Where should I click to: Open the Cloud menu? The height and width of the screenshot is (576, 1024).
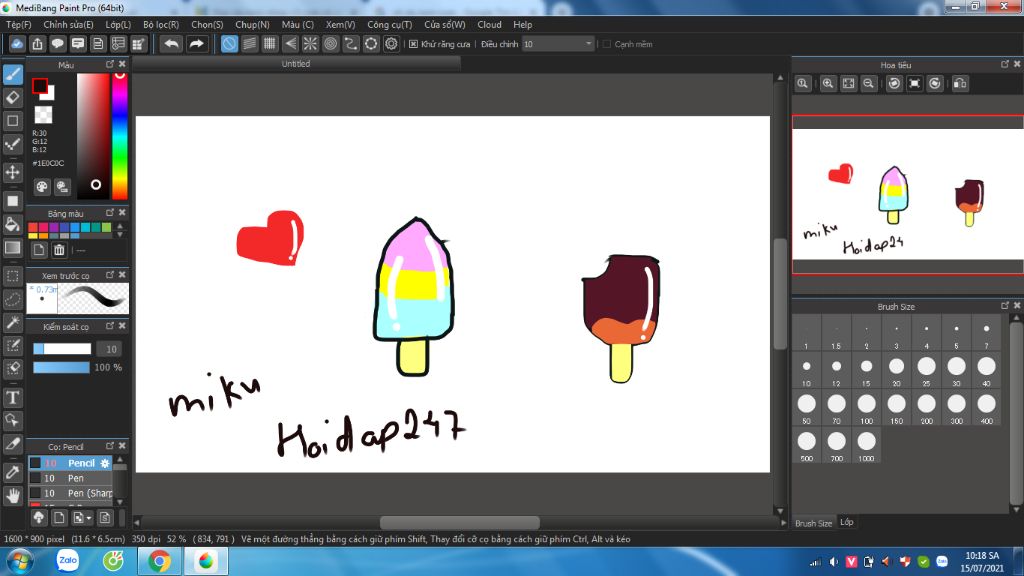tap(489, 24)
